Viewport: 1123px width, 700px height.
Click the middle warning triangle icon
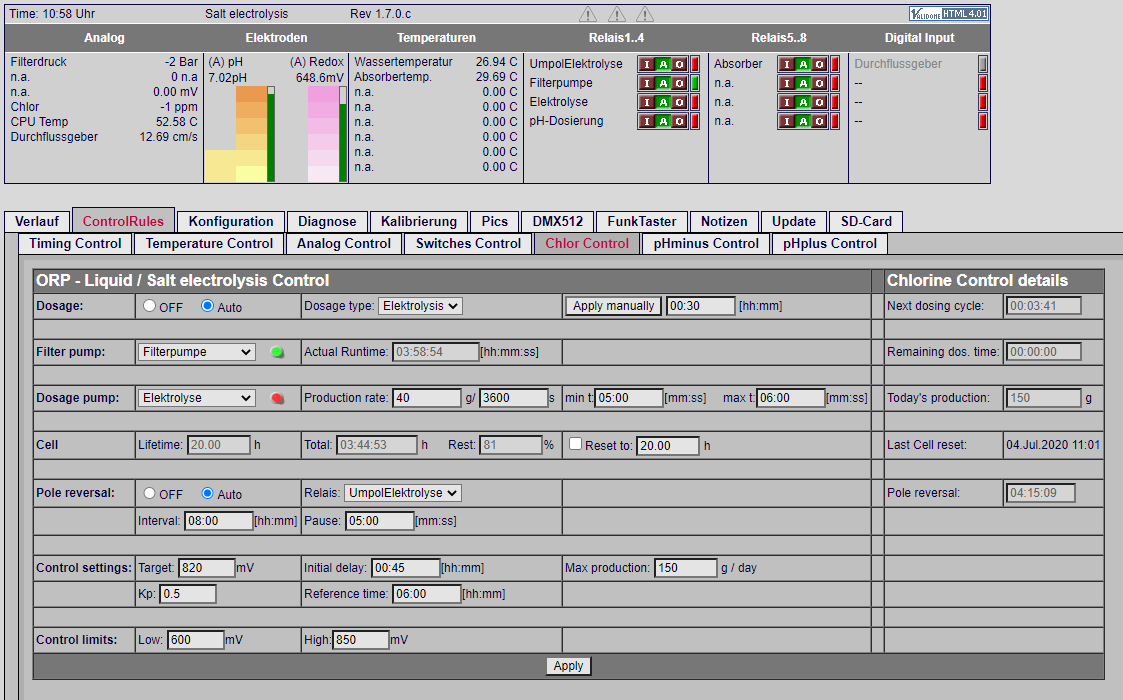[616, 14]
